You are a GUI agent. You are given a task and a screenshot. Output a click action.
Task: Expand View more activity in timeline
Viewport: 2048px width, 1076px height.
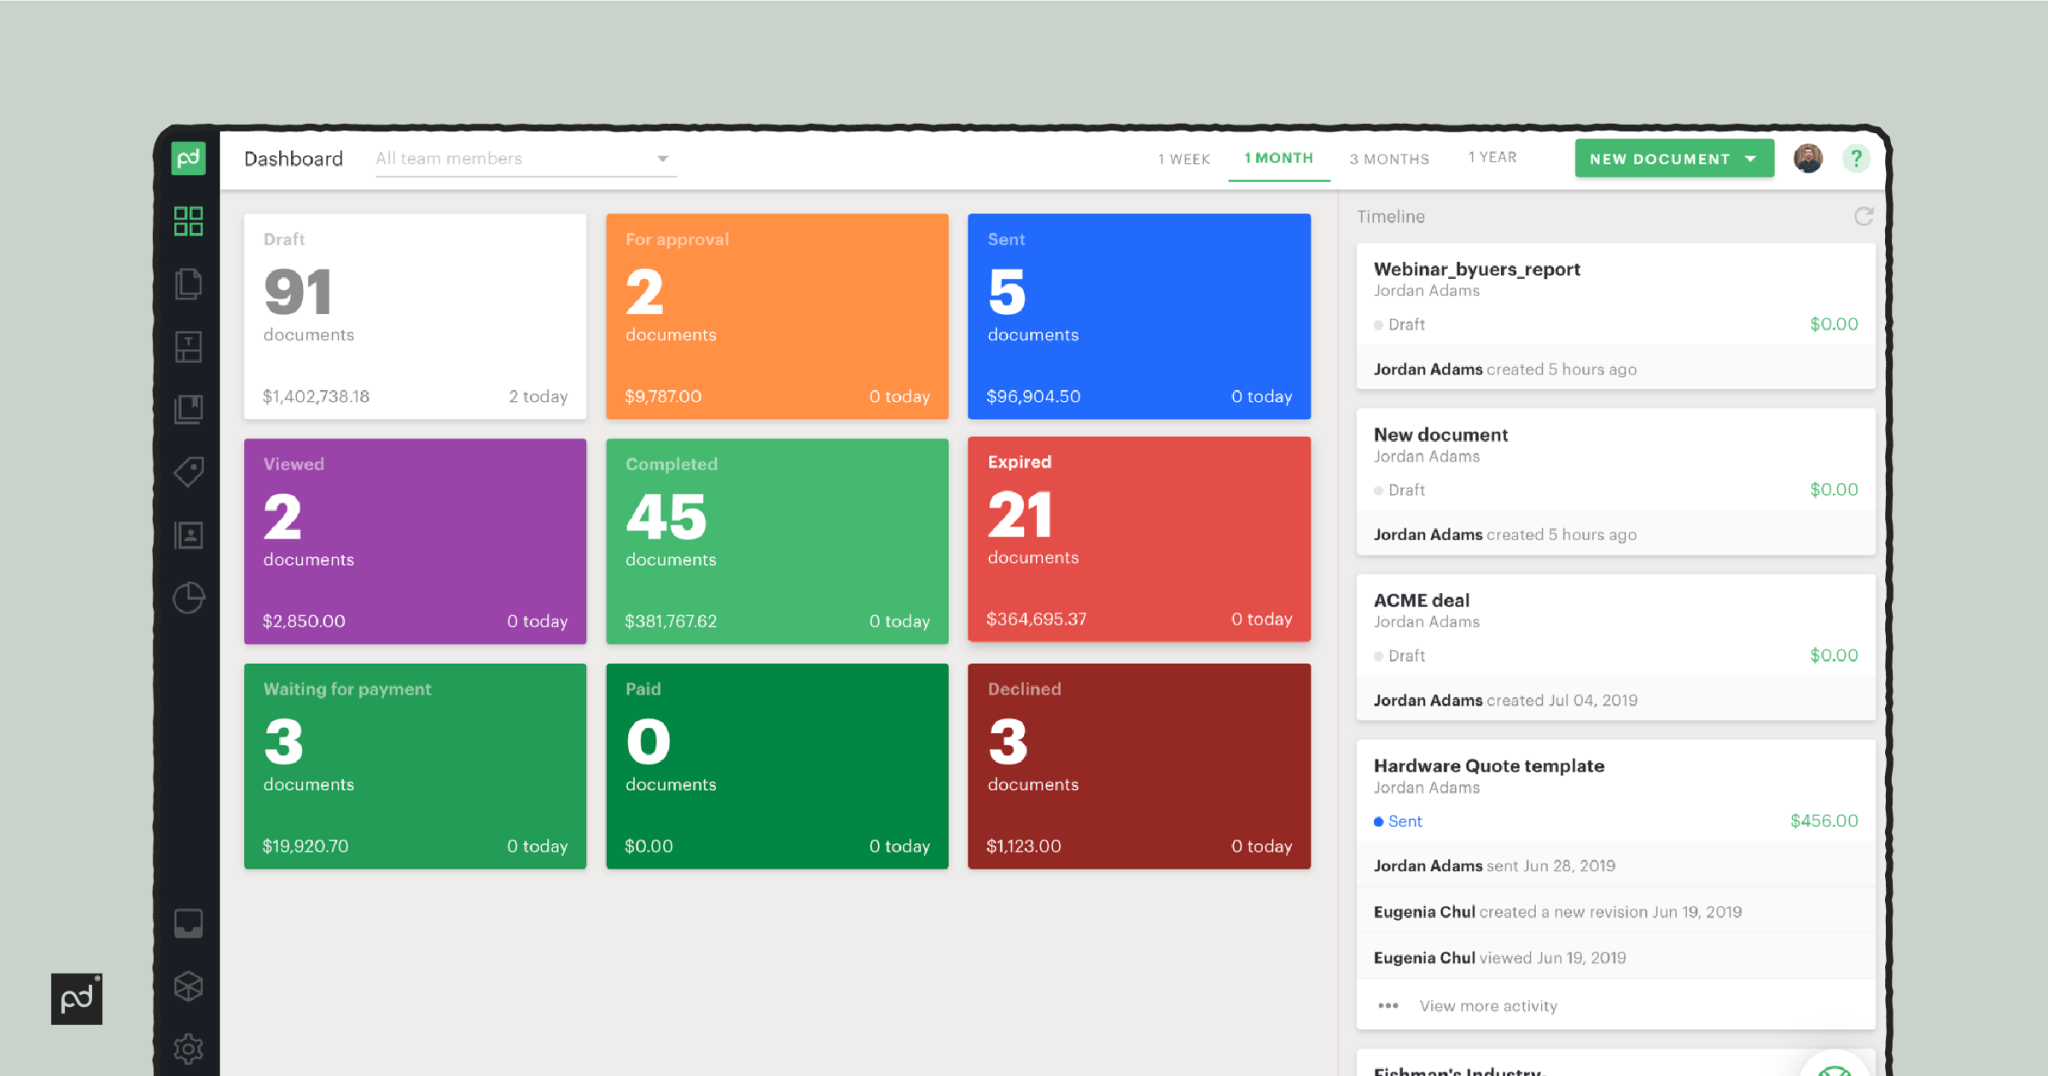(x=1487, y=1006)
